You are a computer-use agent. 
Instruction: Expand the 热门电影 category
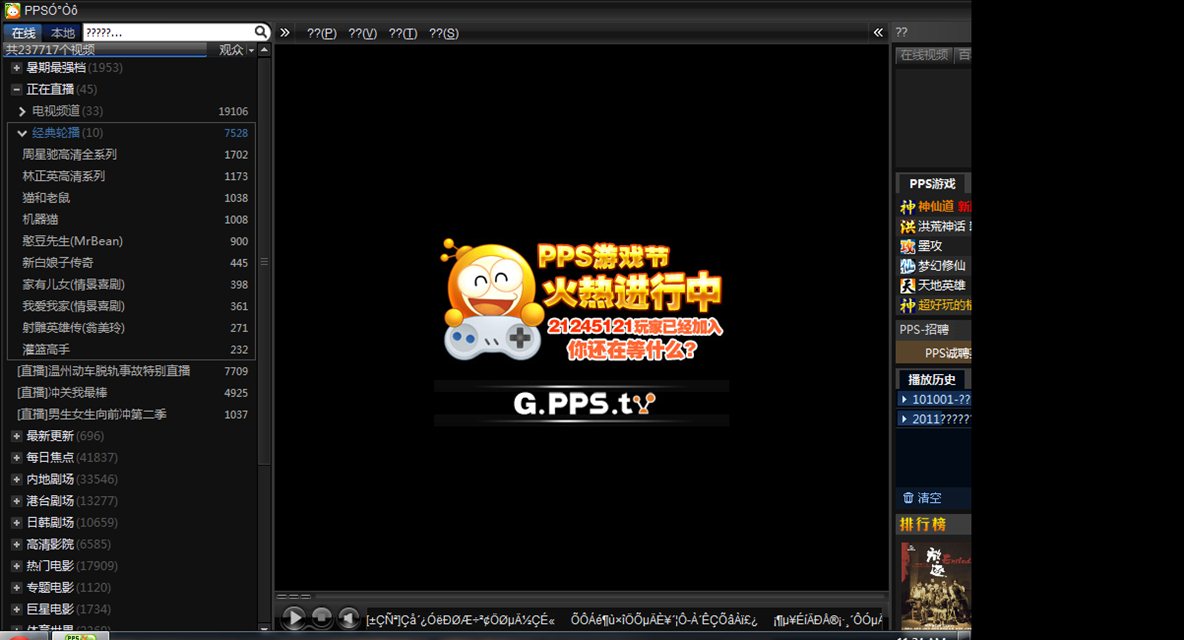(x=17, y=566)
